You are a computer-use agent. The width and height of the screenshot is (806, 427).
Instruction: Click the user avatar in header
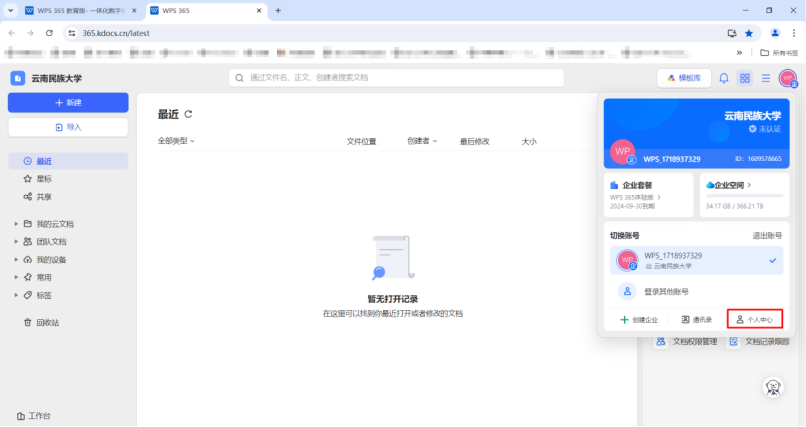787,78
